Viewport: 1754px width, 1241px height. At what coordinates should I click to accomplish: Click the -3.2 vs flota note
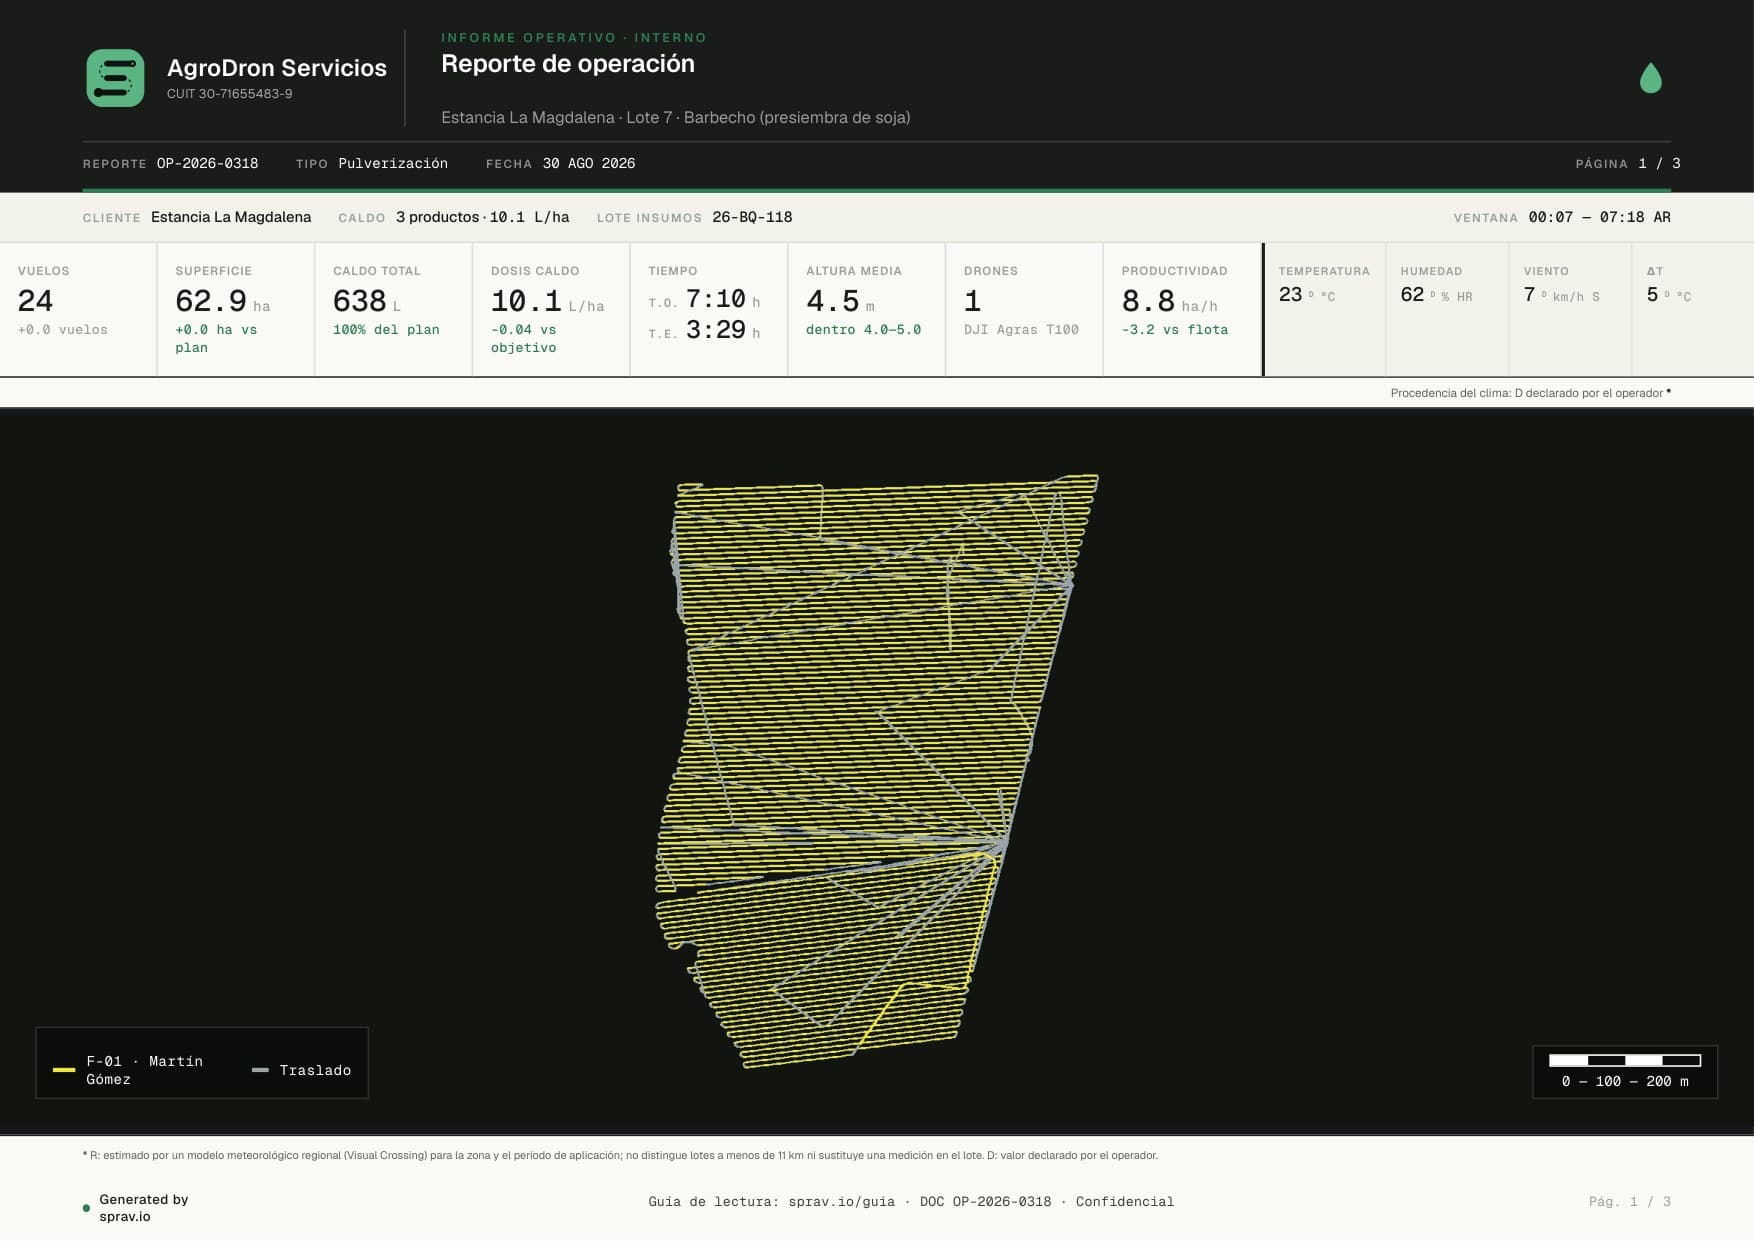tap(1175, 329)
